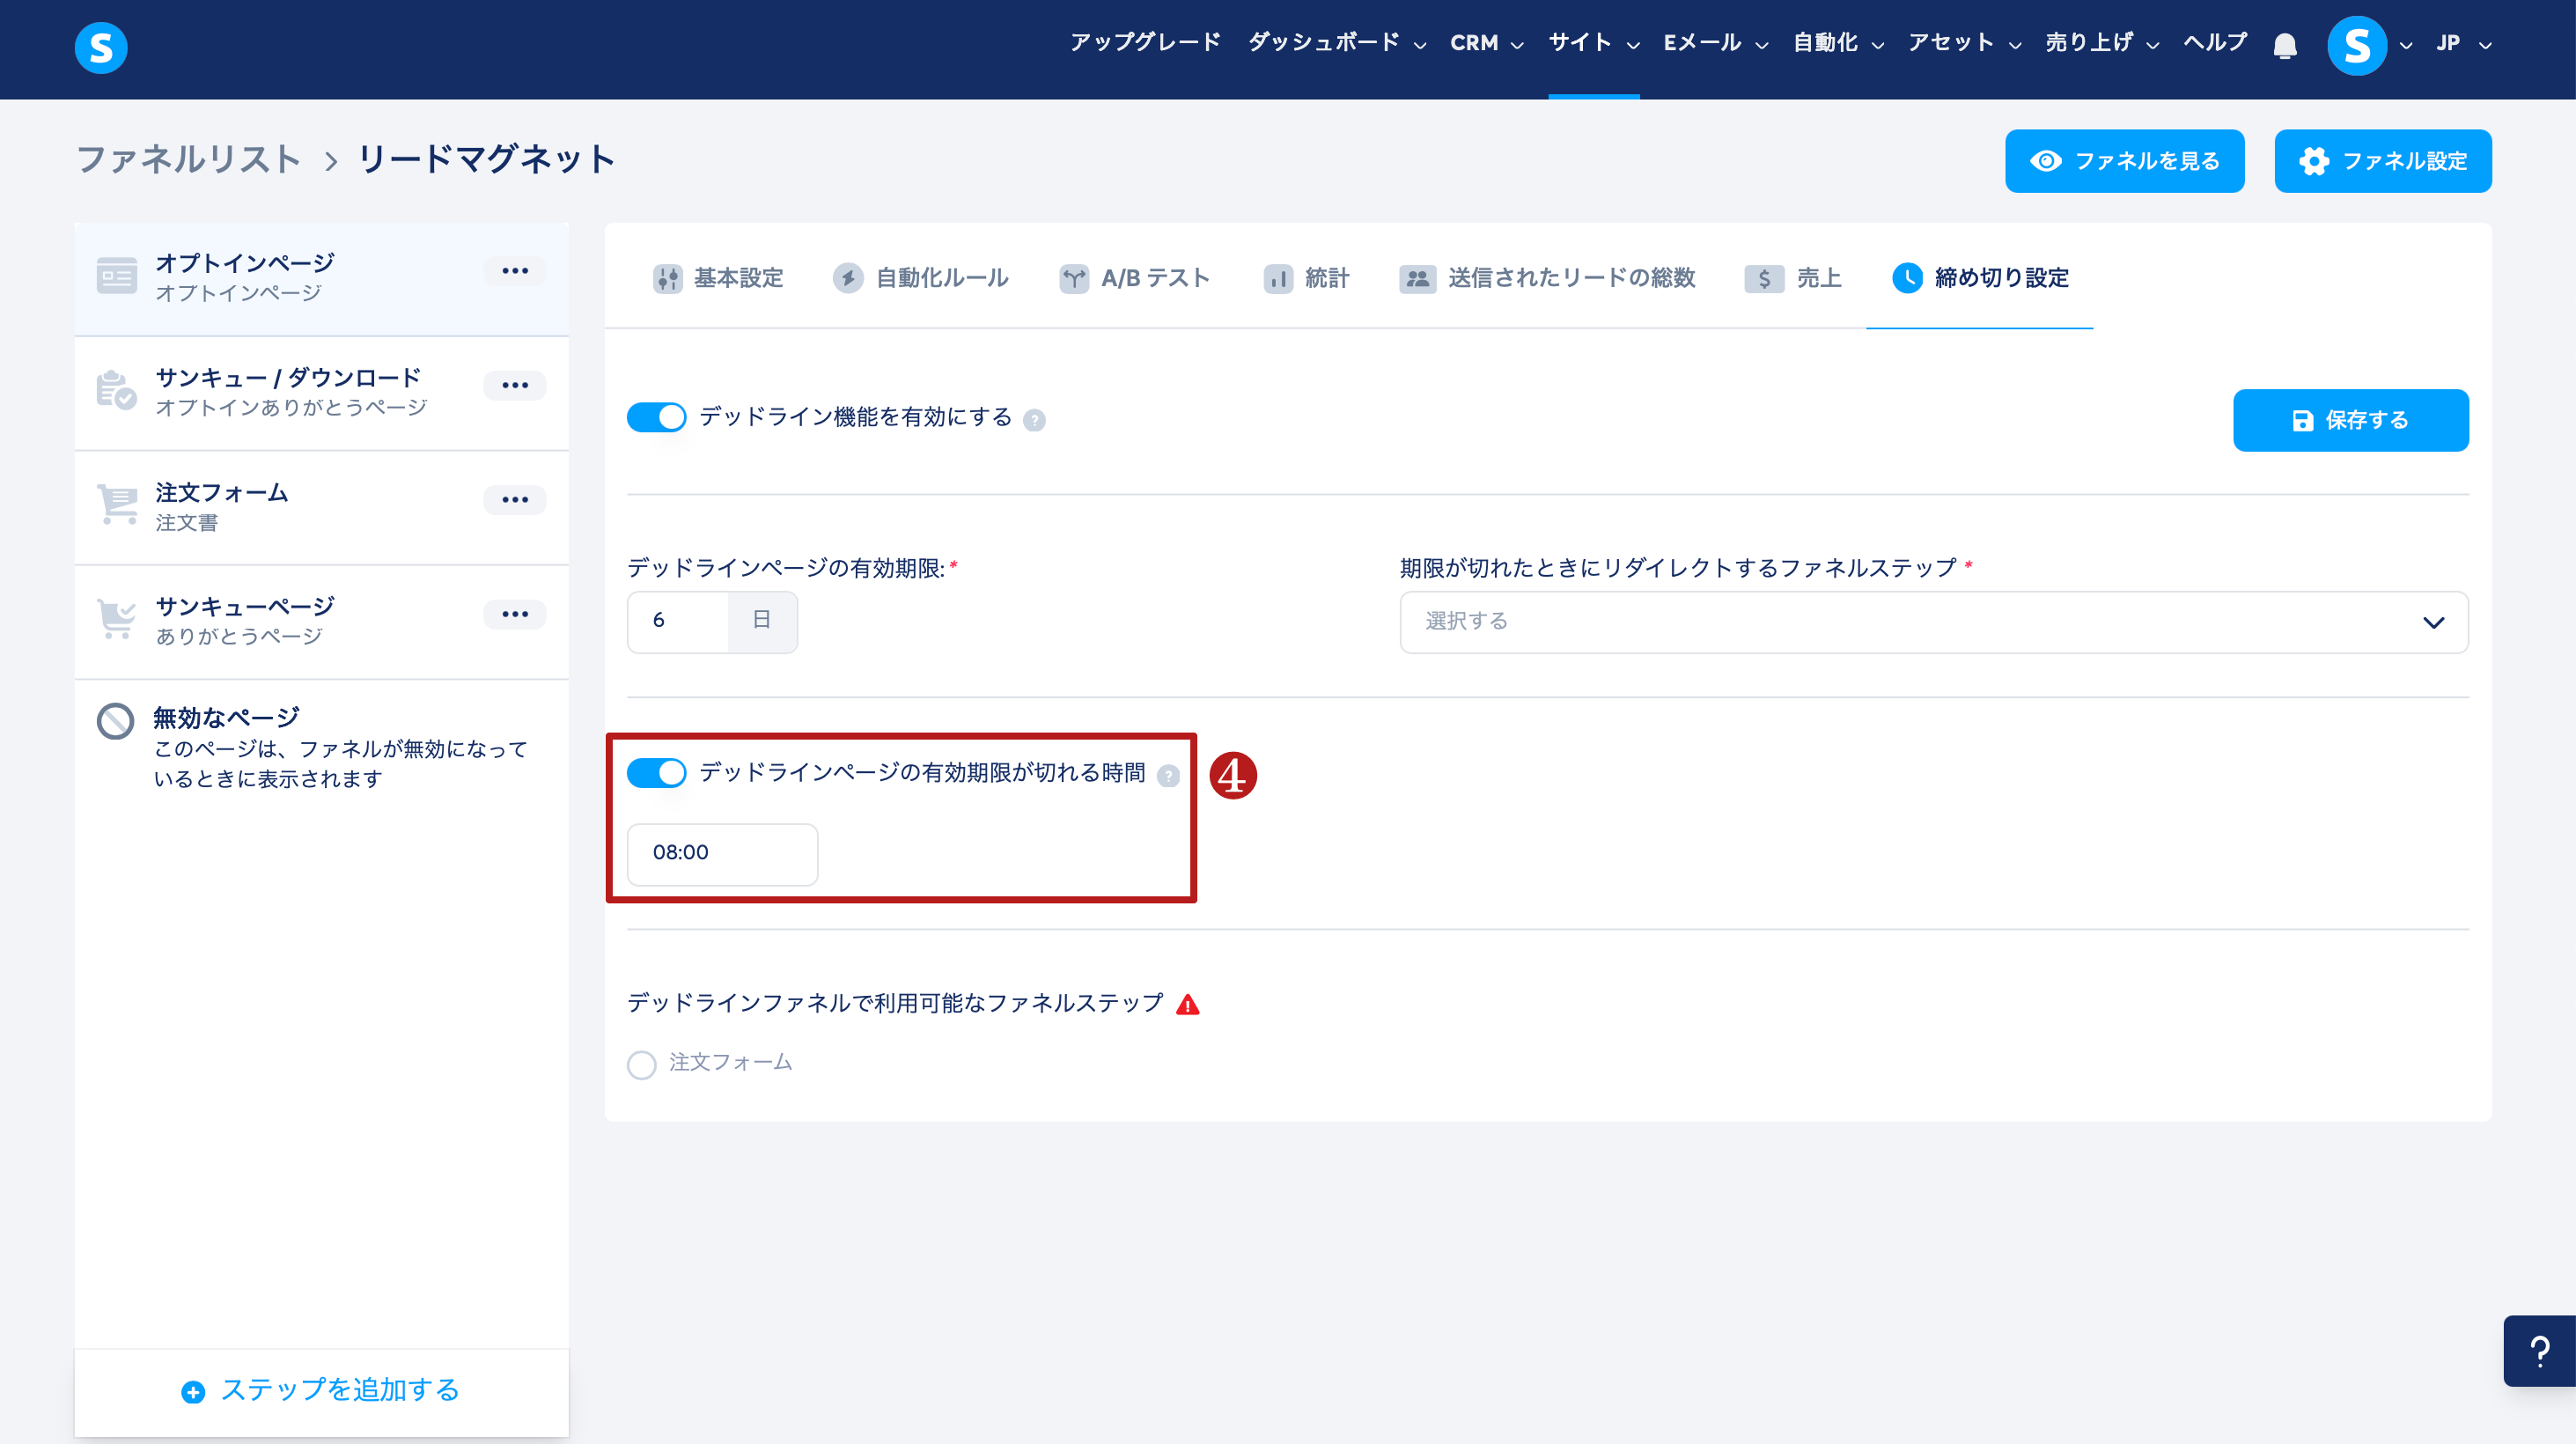Open オプトインページ three-dots options menu

[x=514, y=271]
